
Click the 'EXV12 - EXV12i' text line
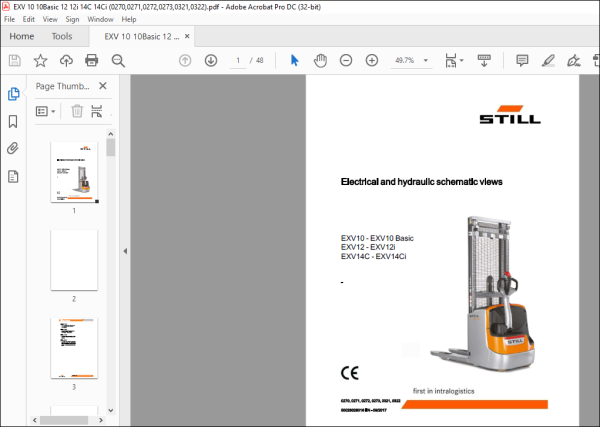coord(368,247)
